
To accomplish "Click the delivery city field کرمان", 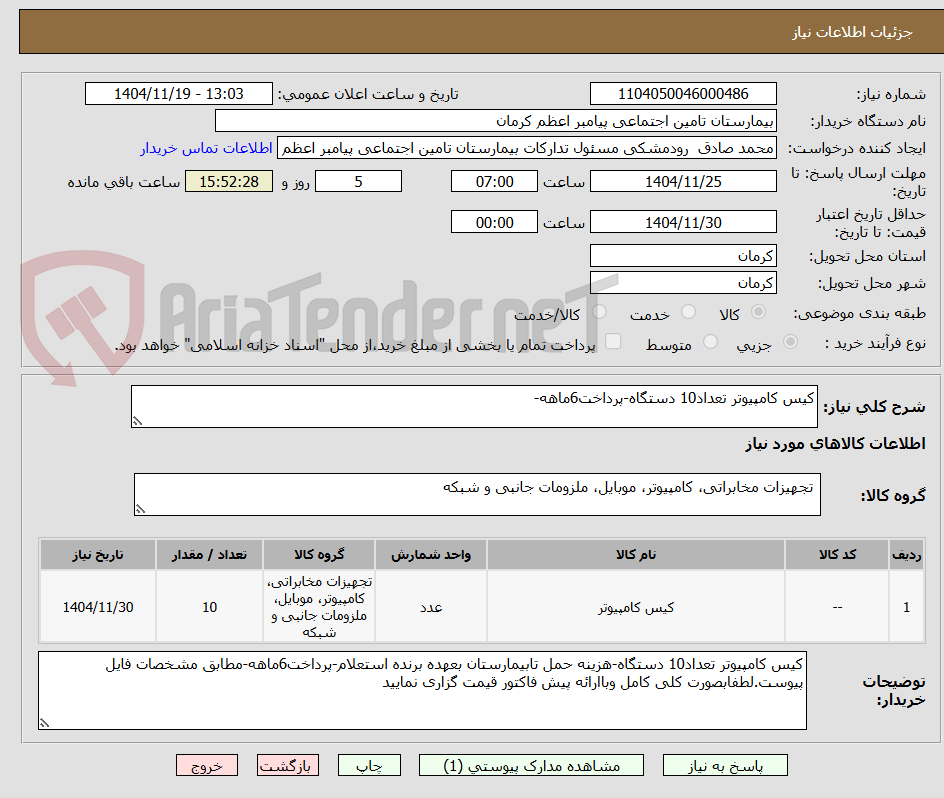I will [683, 282].
